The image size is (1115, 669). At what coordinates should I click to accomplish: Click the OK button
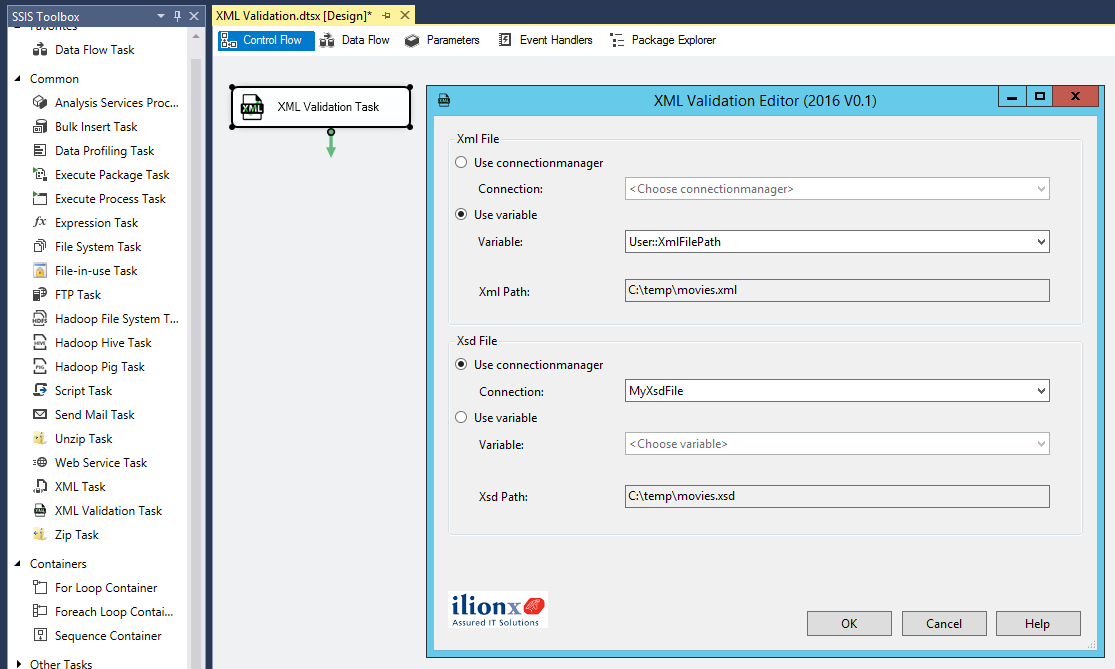click(849, 623)
